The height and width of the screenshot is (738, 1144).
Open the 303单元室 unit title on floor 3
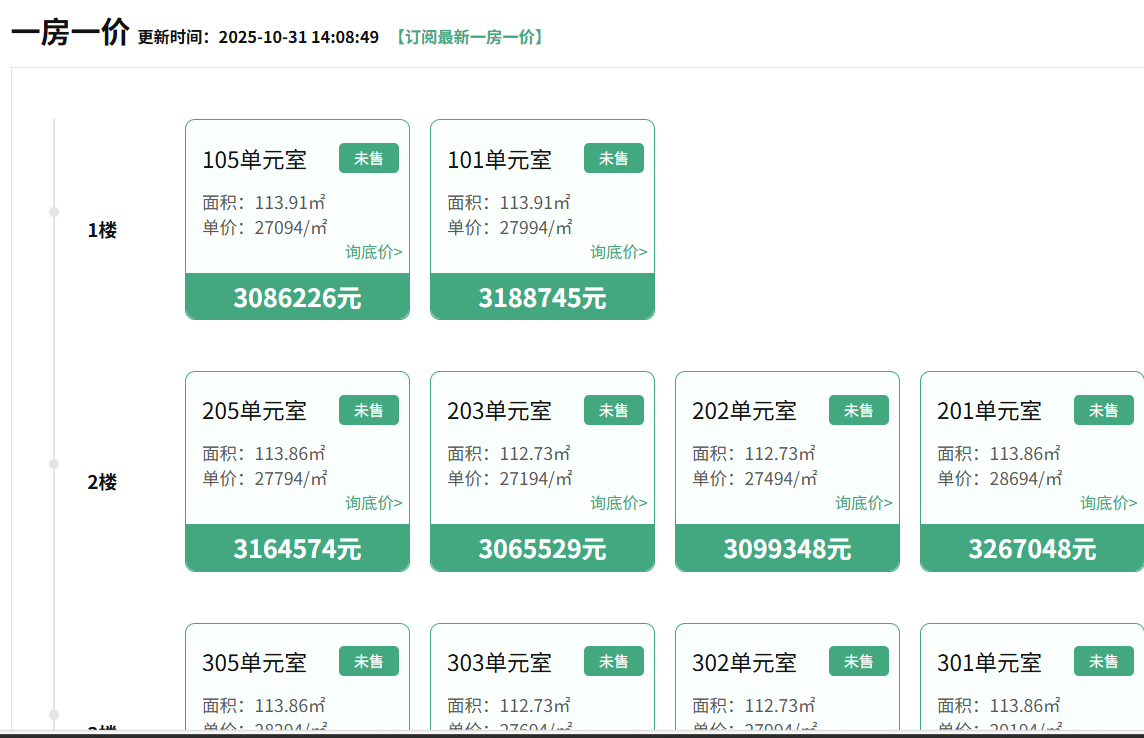(499, 662)
